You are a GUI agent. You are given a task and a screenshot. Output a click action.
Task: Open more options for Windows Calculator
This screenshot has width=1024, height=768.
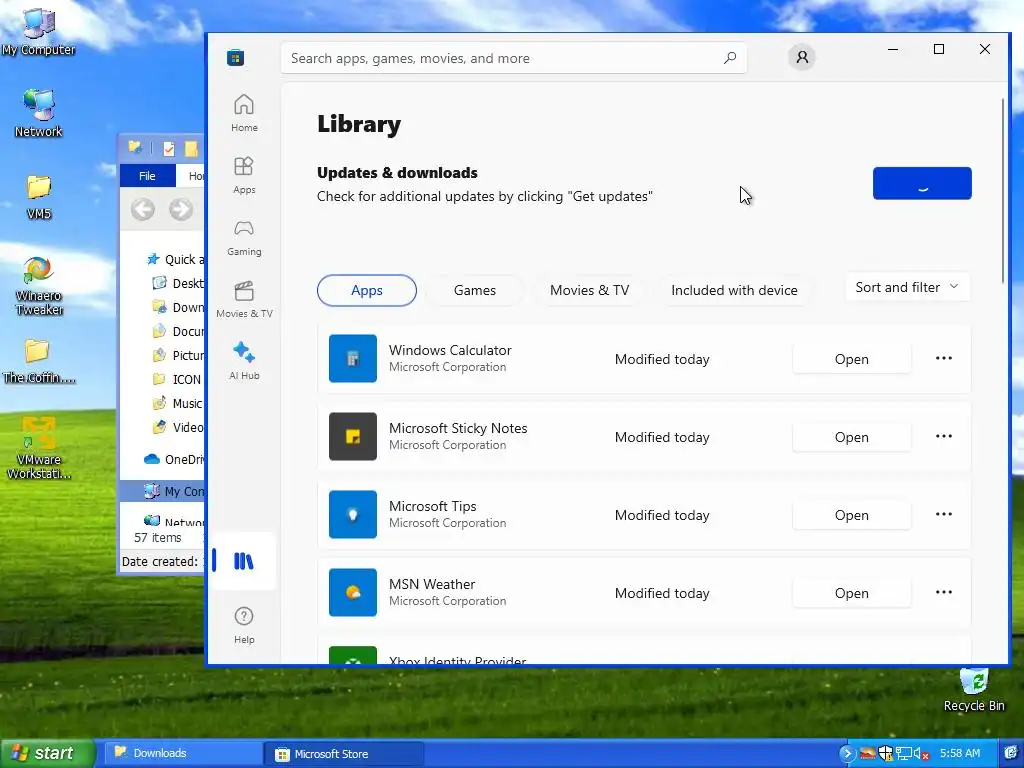click(x=944, y=359)
